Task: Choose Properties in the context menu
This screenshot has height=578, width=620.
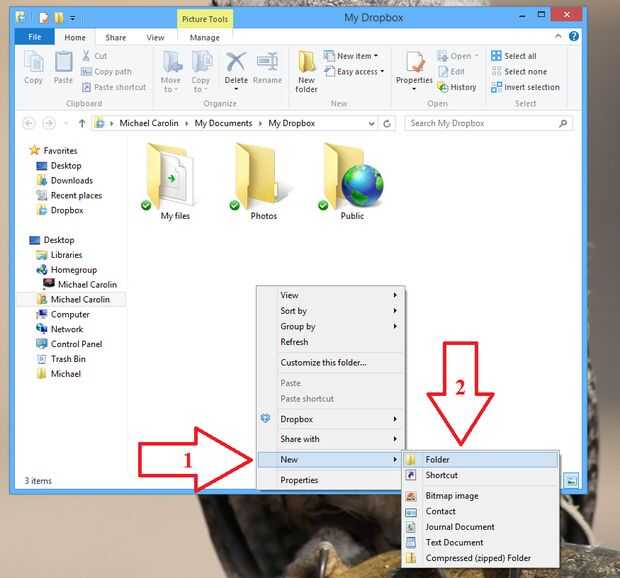Action: [x=331, y=480]
